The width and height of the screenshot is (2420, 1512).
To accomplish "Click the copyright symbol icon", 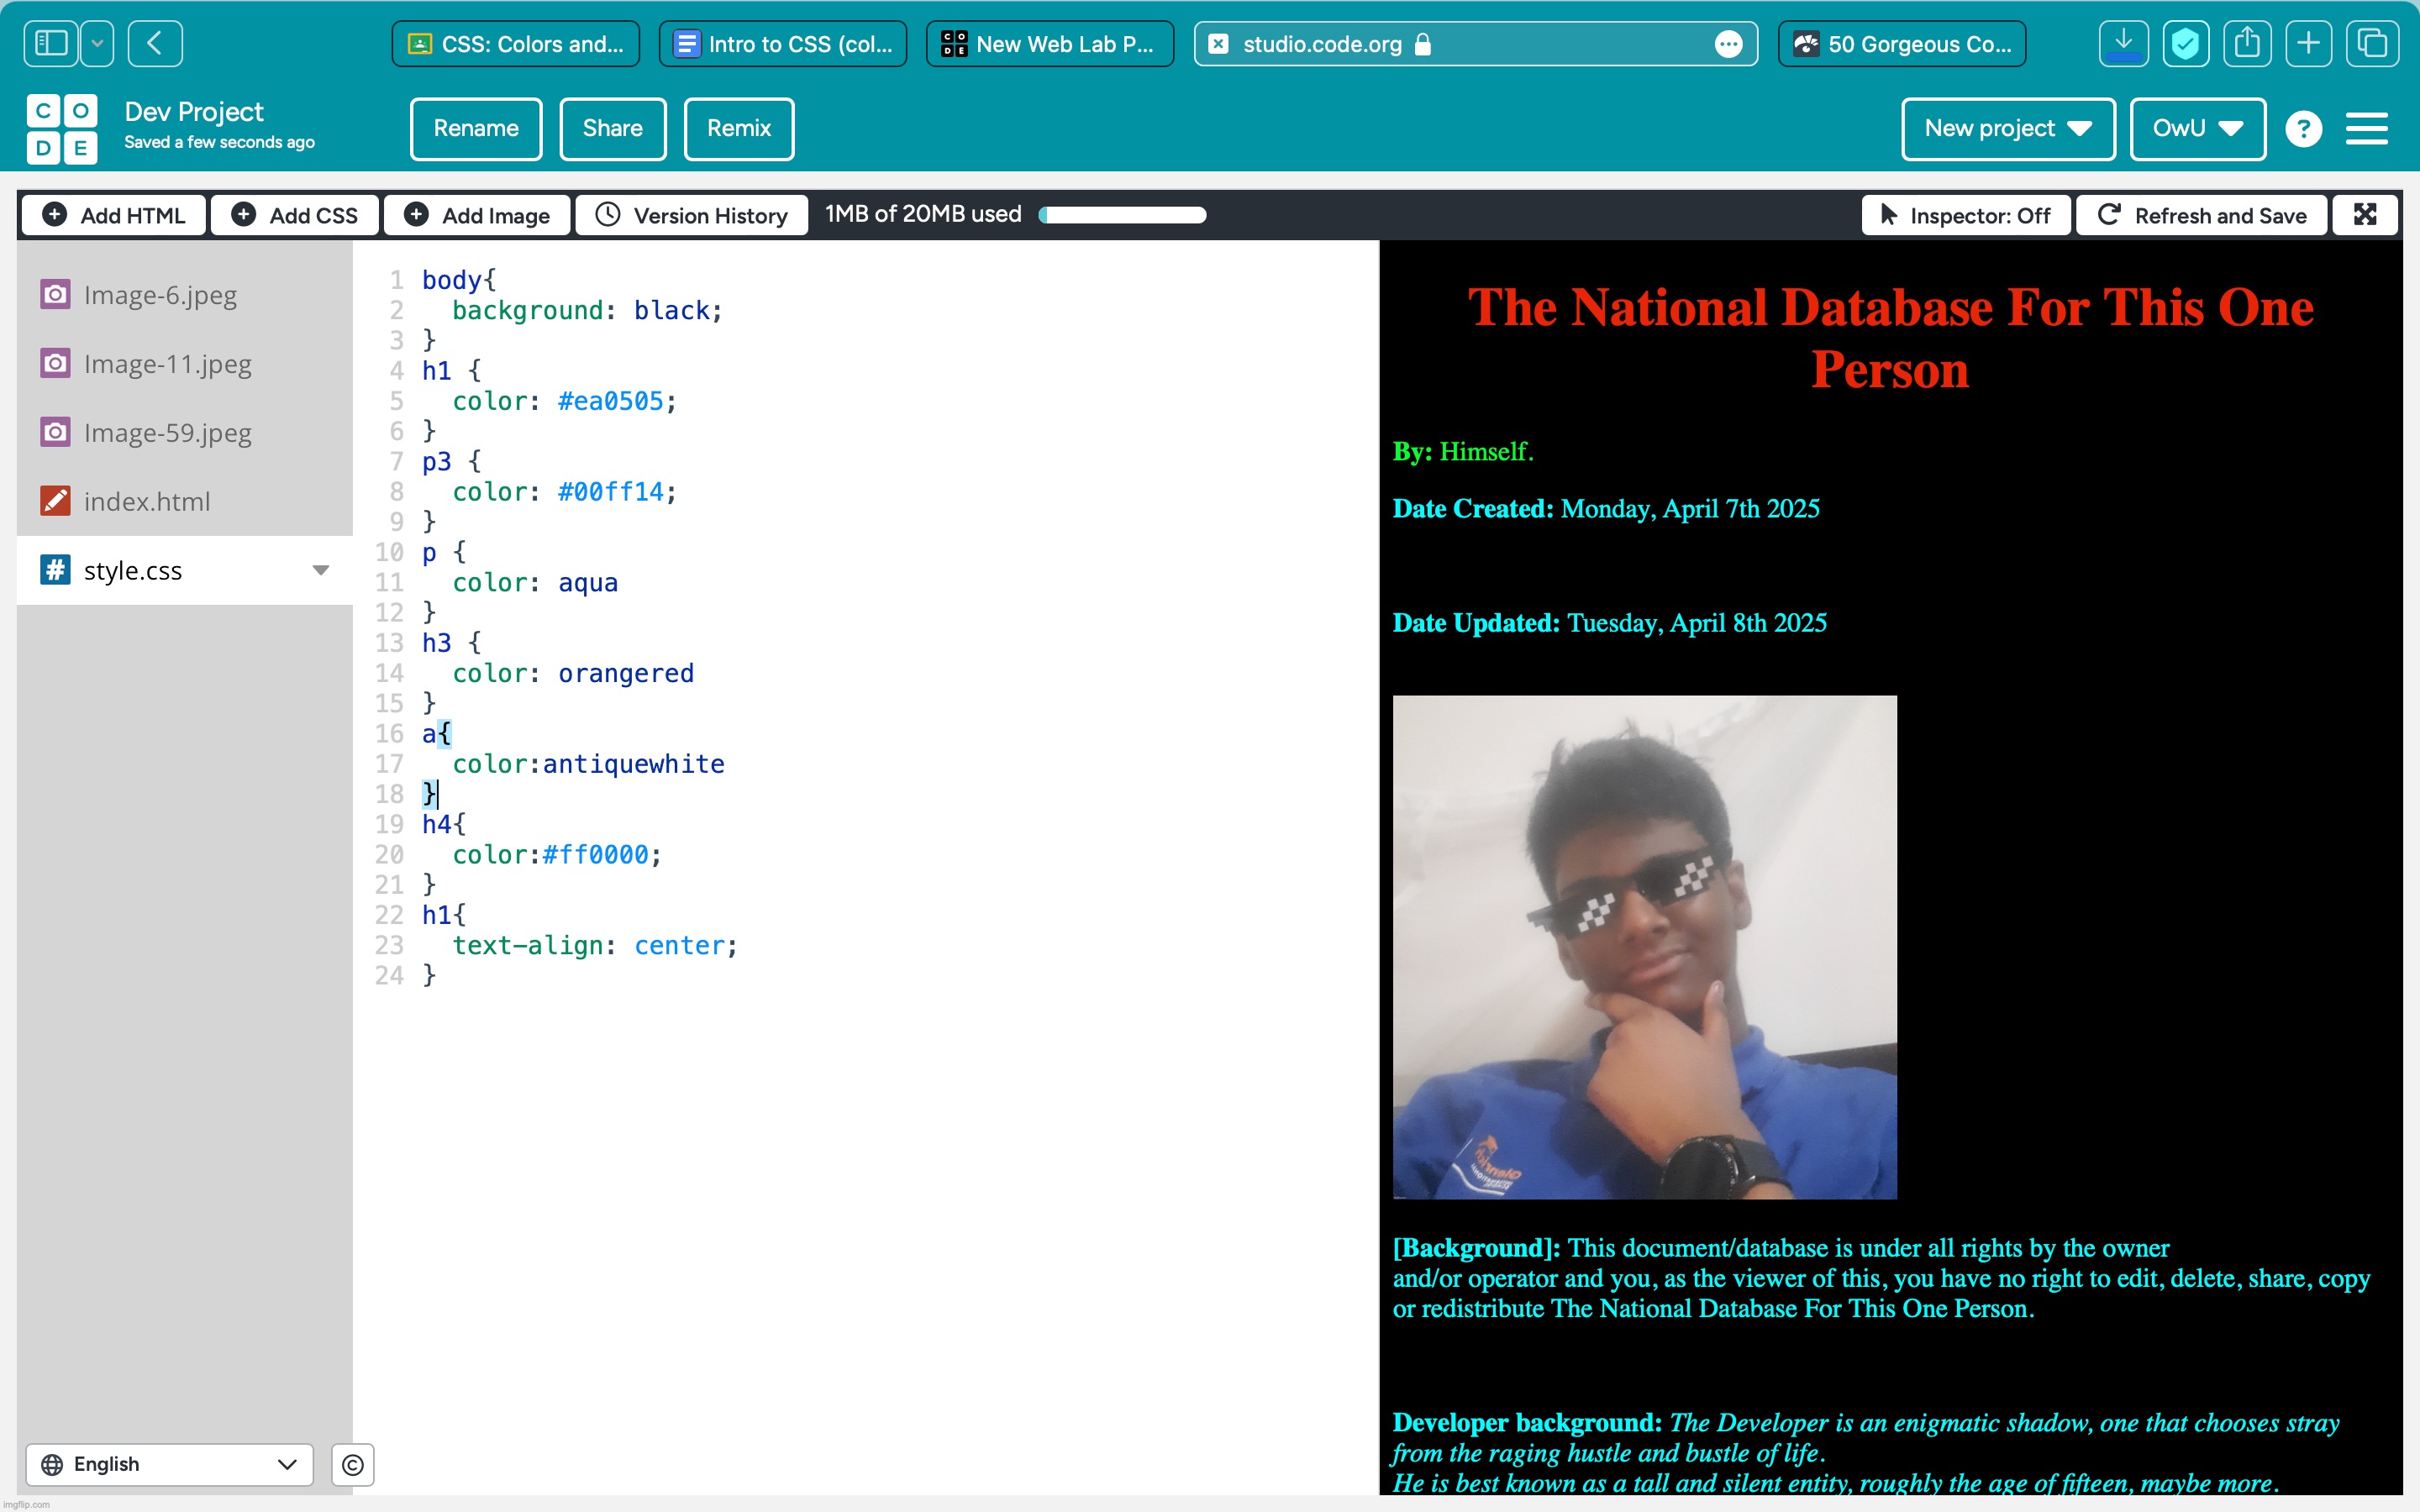I will (352, 1465).
